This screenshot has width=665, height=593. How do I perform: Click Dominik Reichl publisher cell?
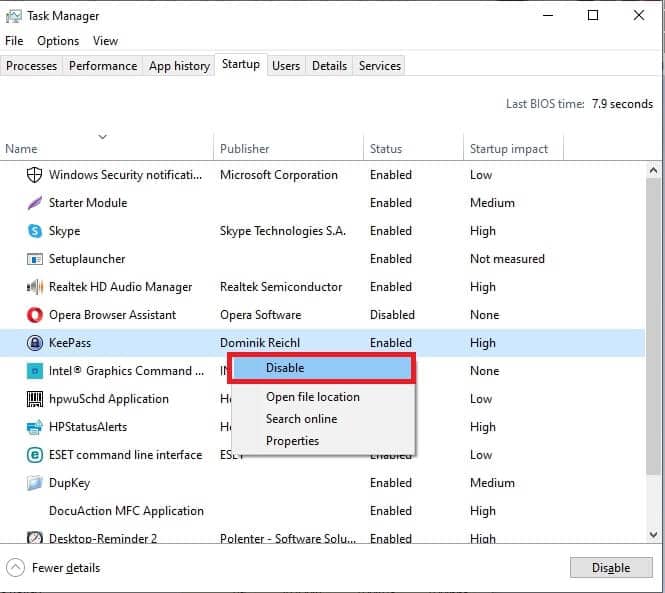tap(260, 343)
